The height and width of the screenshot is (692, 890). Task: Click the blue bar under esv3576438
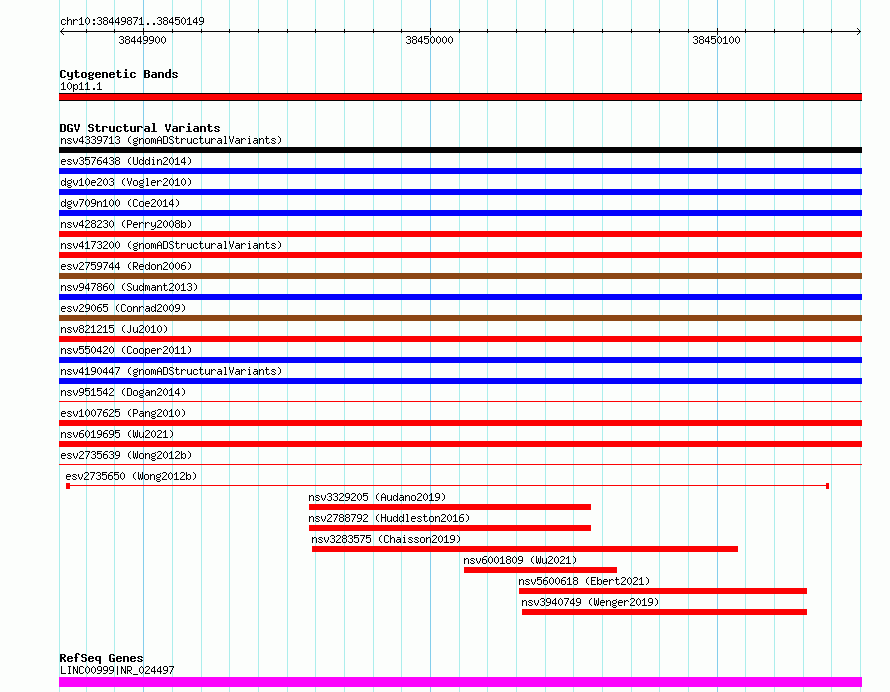point(460,171)
